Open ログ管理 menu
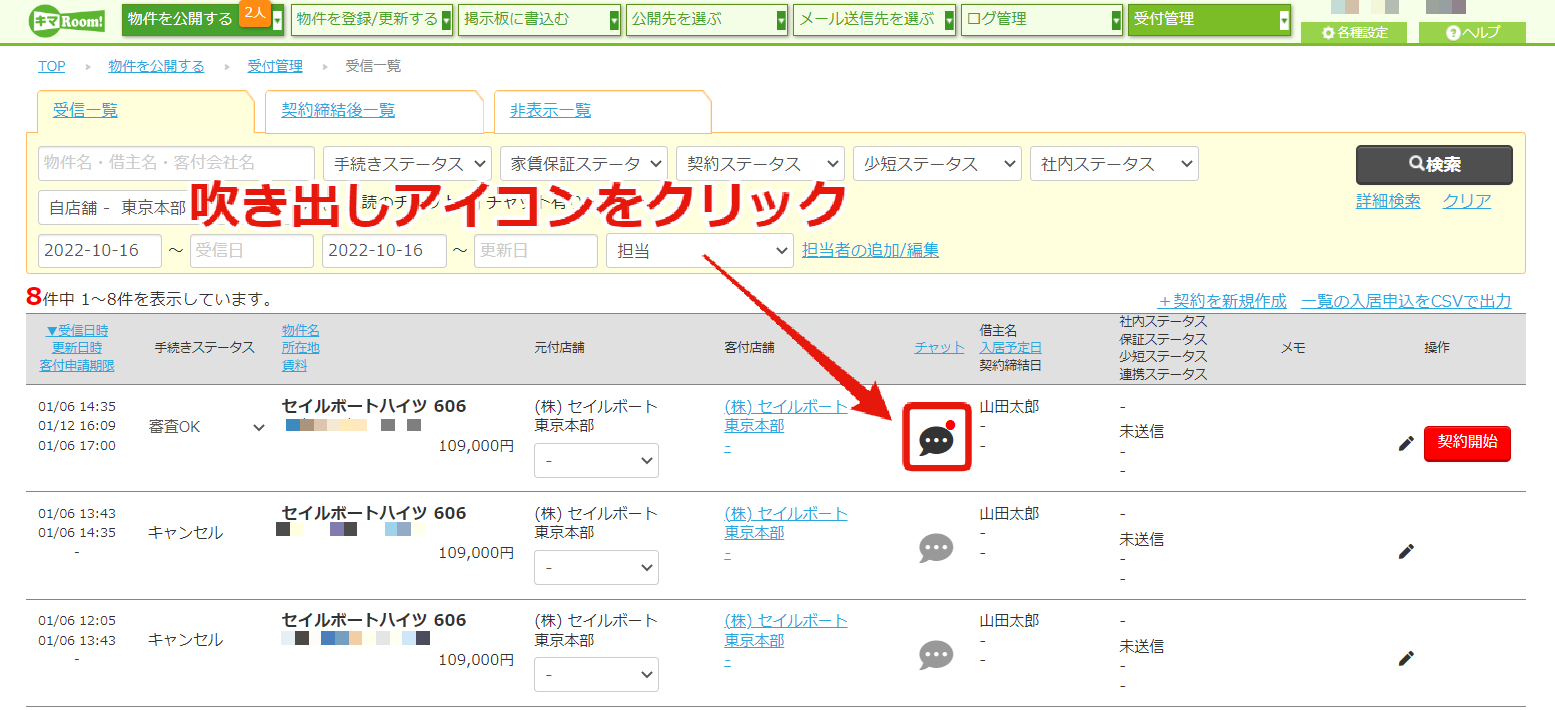Viewport: 1555px width, 710px height. tap(1042, 19)
